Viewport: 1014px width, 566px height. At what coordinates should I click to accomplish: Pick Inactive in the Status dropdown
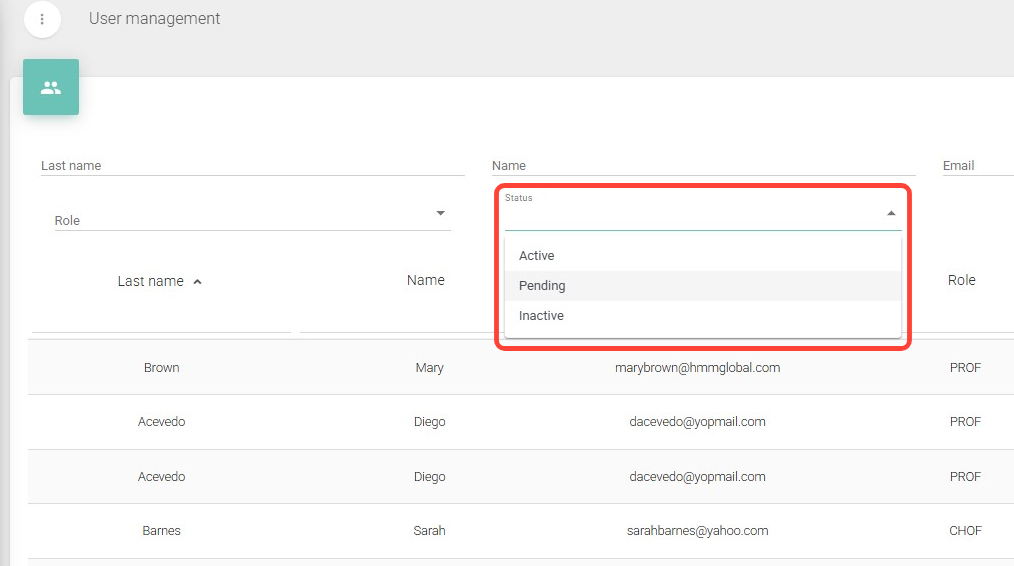click(x=541, y=316)
